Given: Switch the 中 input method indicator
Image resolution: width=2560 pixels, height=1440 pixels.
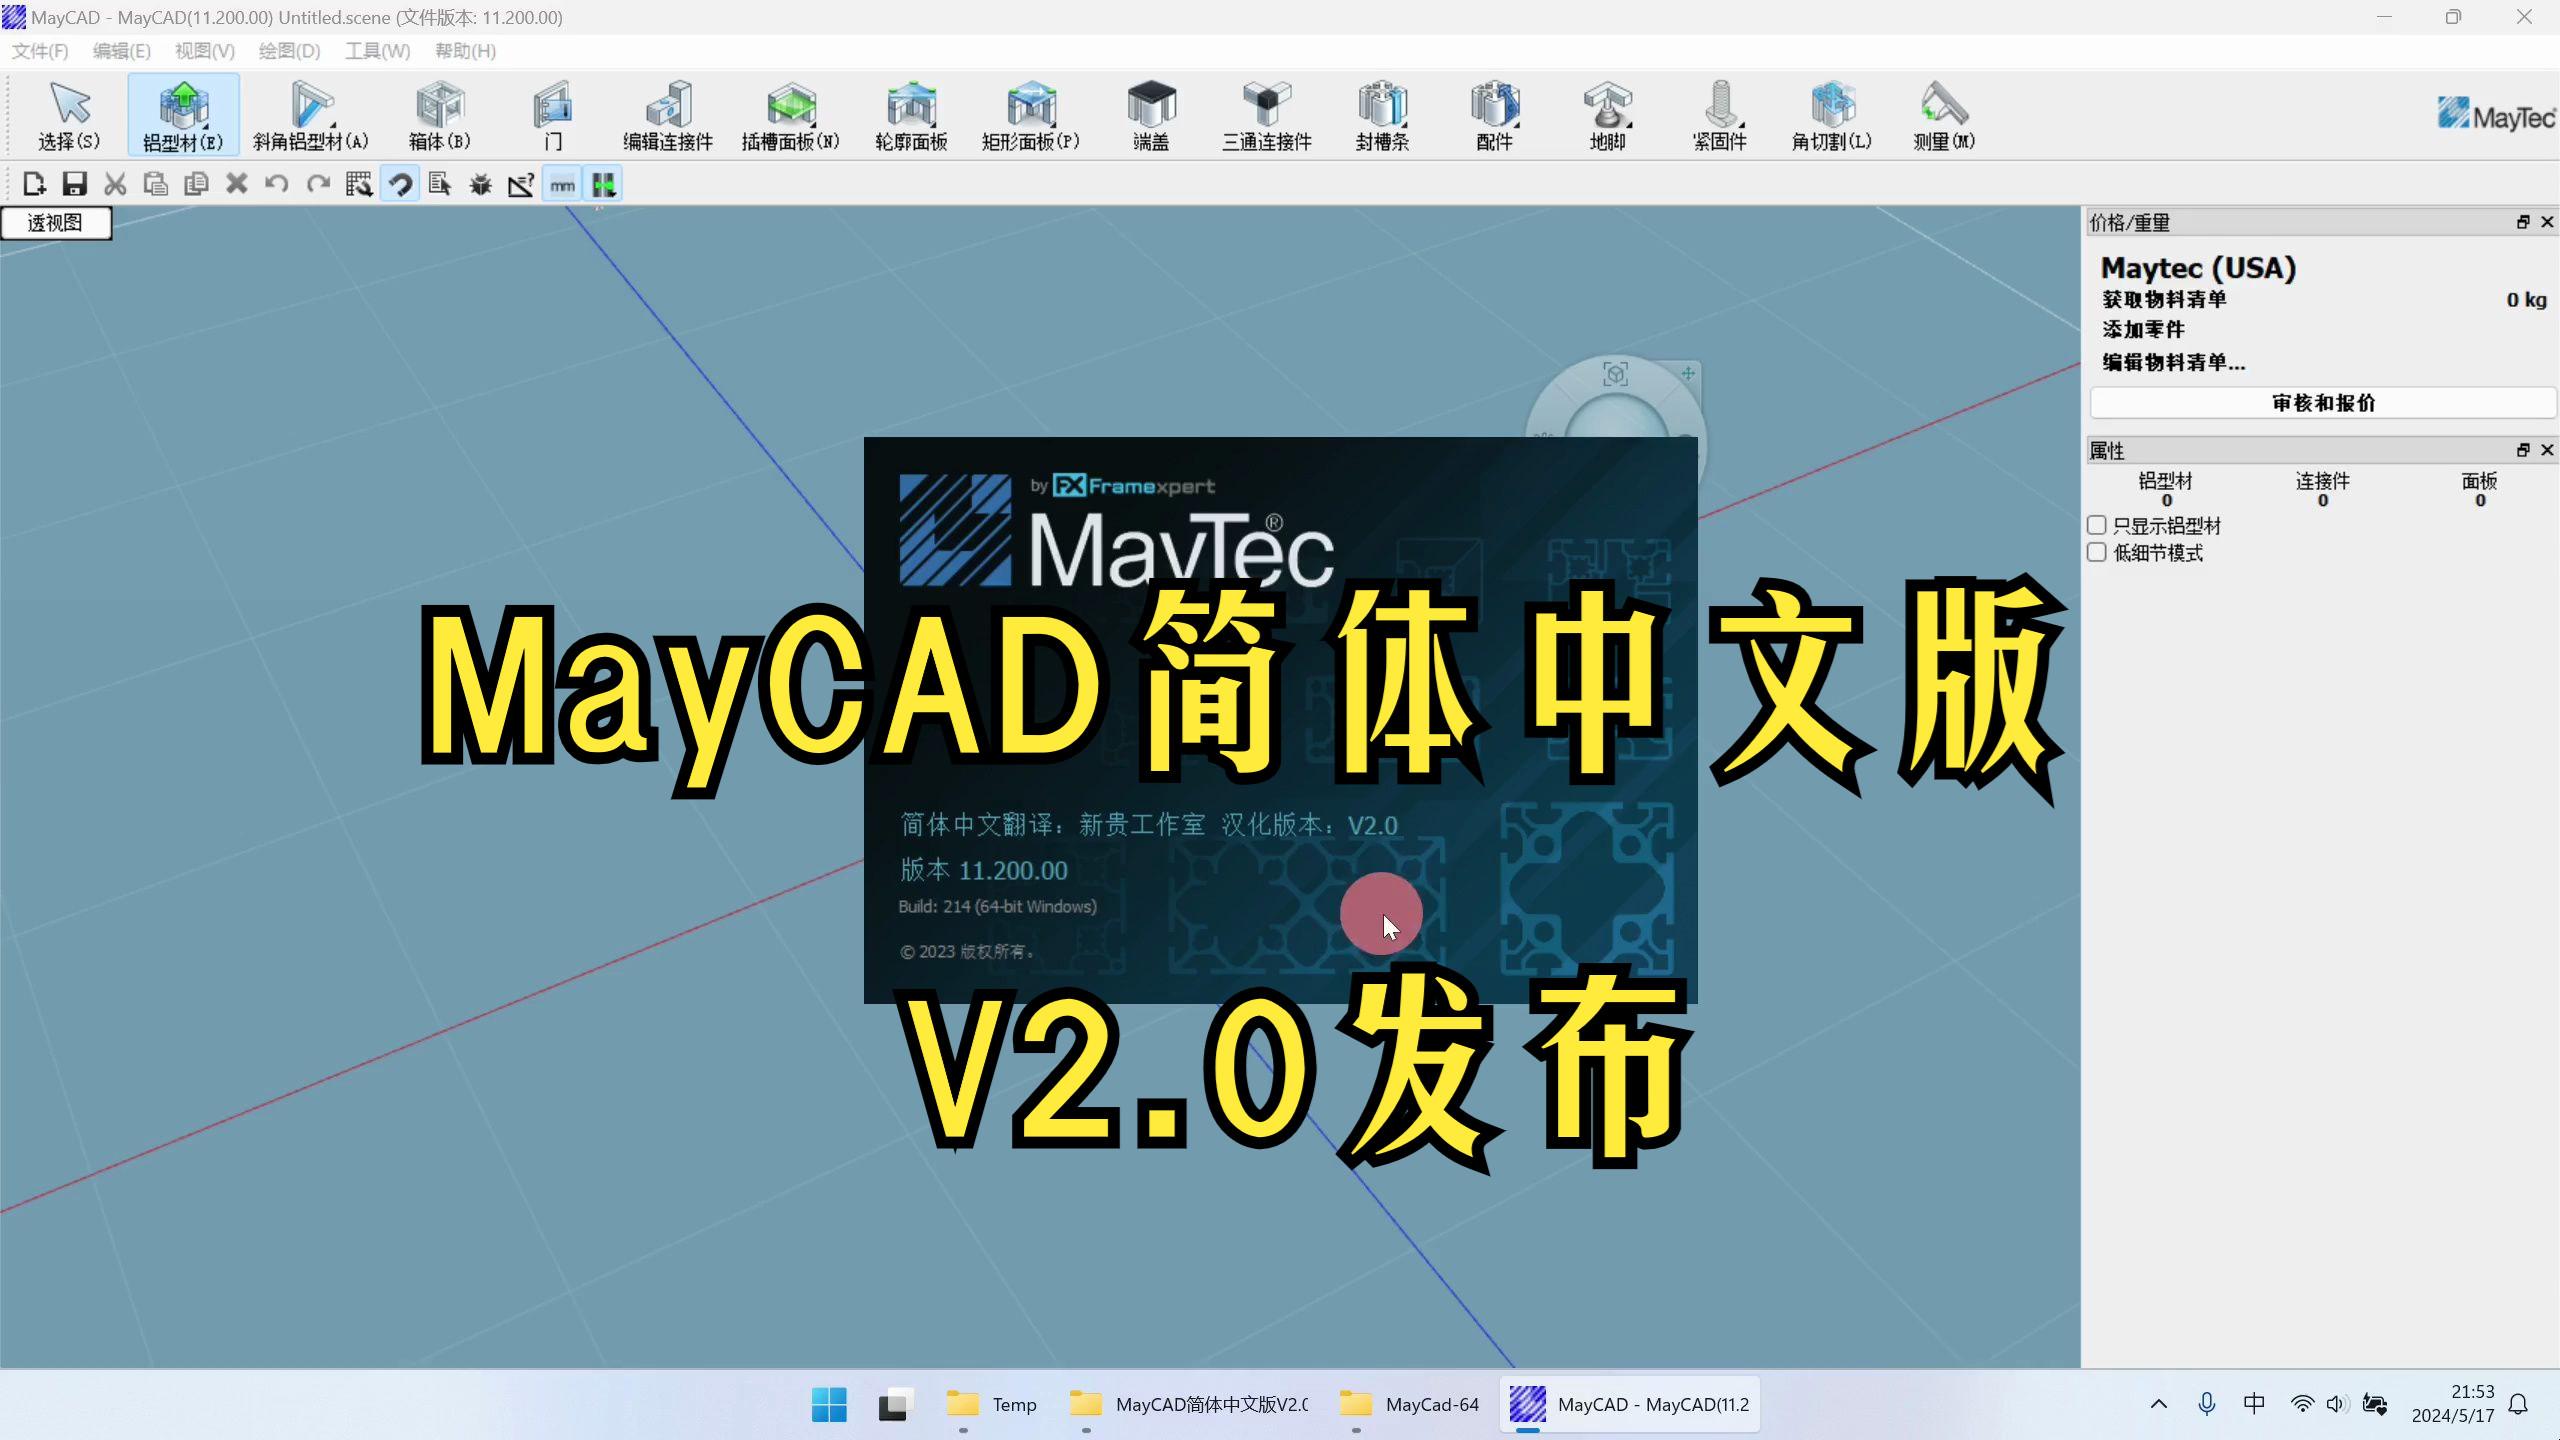Looking at the screenshot, I should click(x=2254, y=1404).
